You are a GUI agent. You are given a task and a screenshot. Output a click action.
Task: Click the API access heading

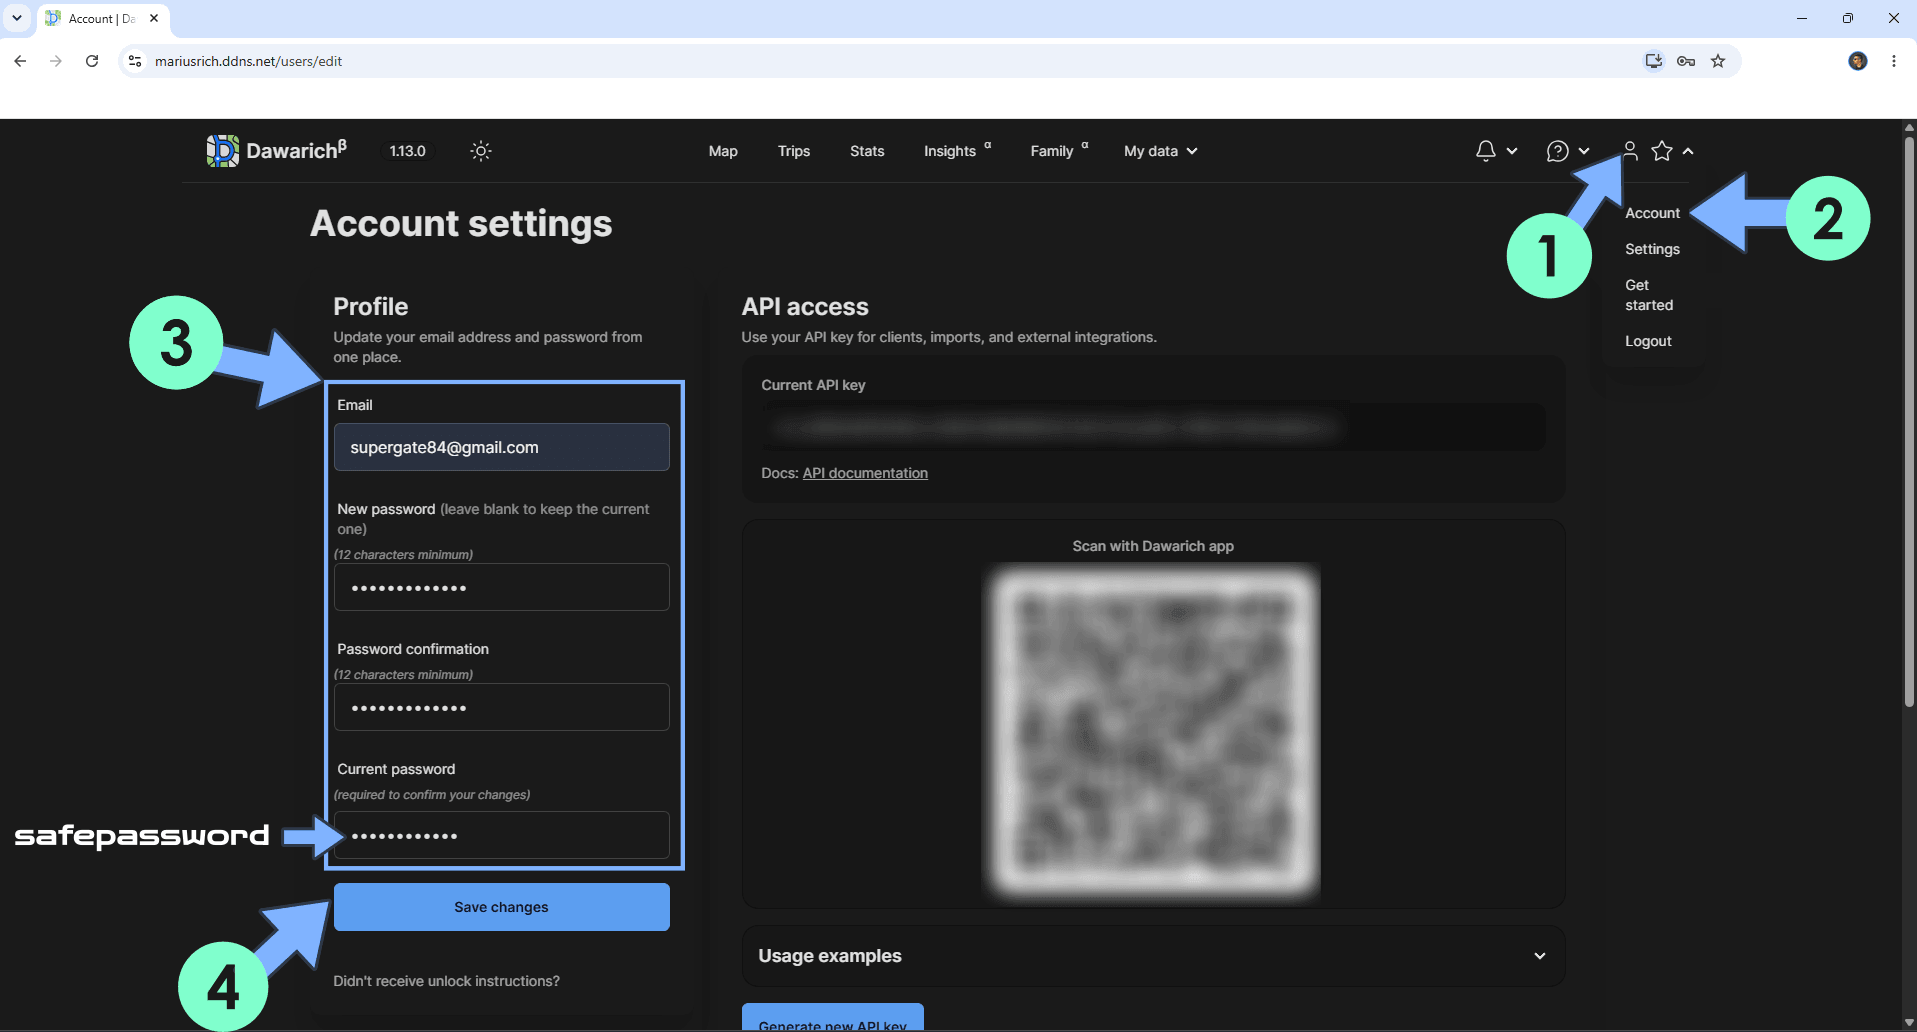805,307
